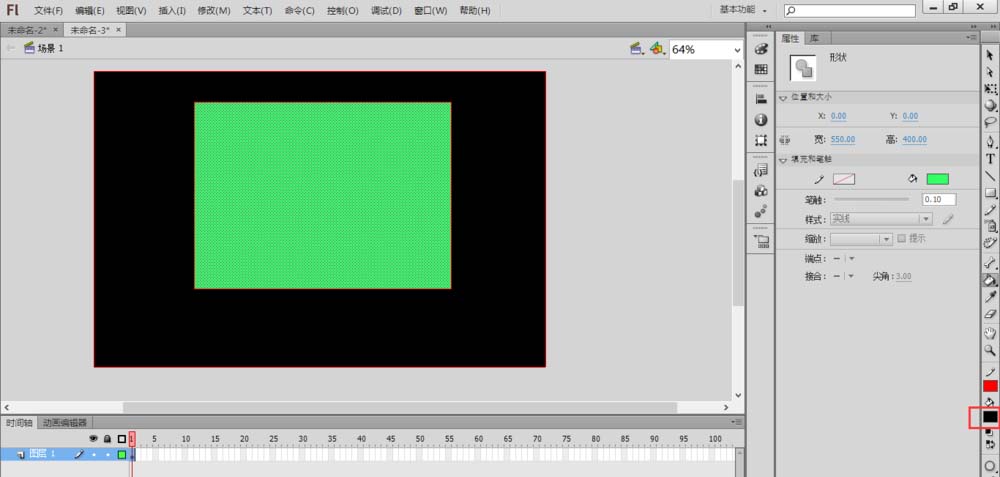The image size is (1000, 477).
Task: Select the Deco tool
Action: pos(990,242)
